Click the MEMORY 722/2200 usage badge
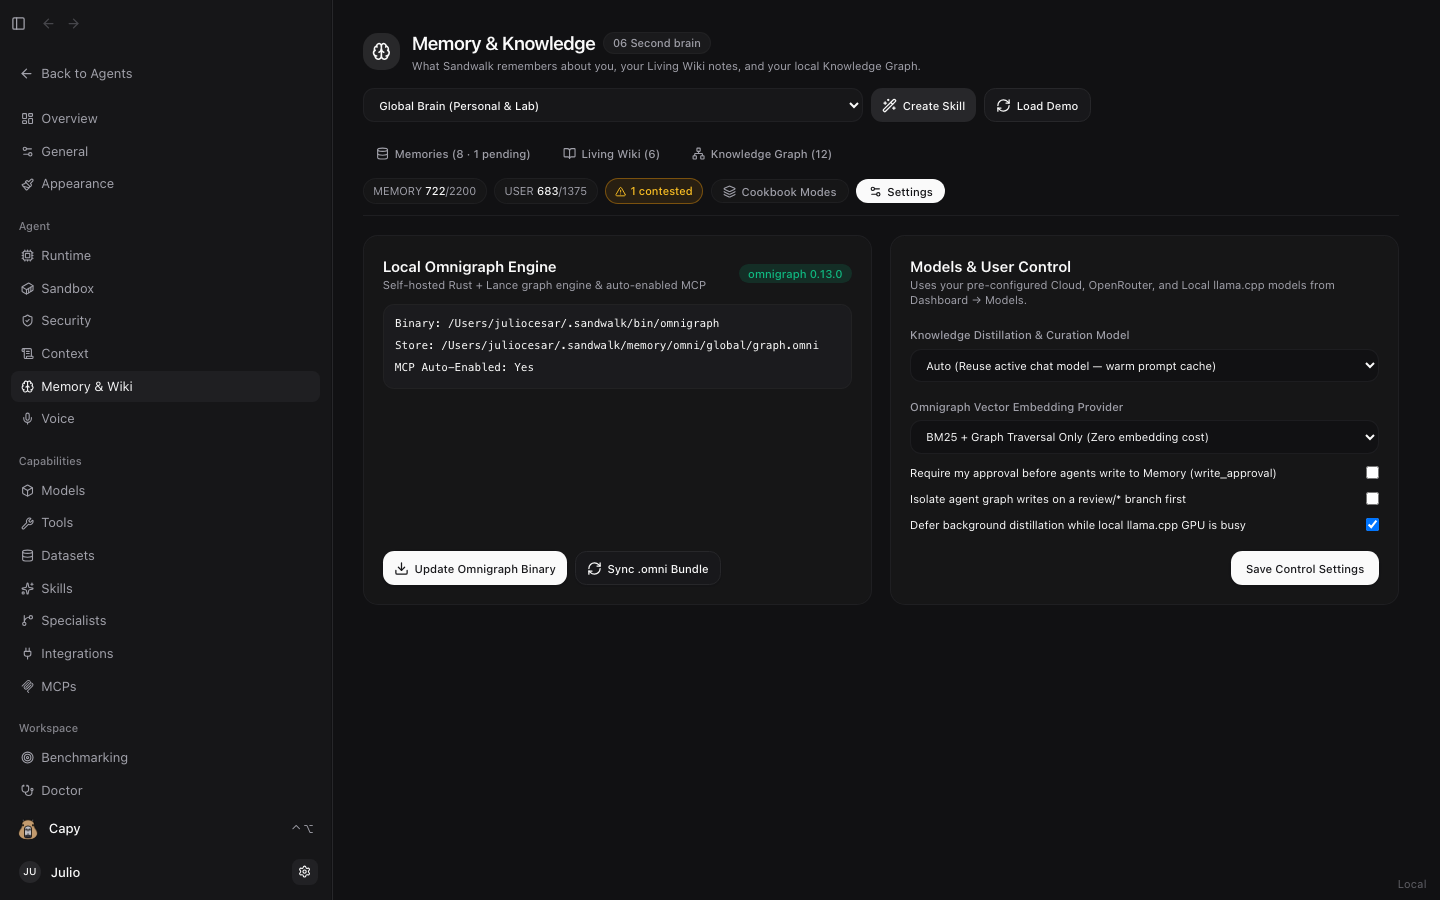The width and height of the screenshot is (1440, 900). click(425, 191)
